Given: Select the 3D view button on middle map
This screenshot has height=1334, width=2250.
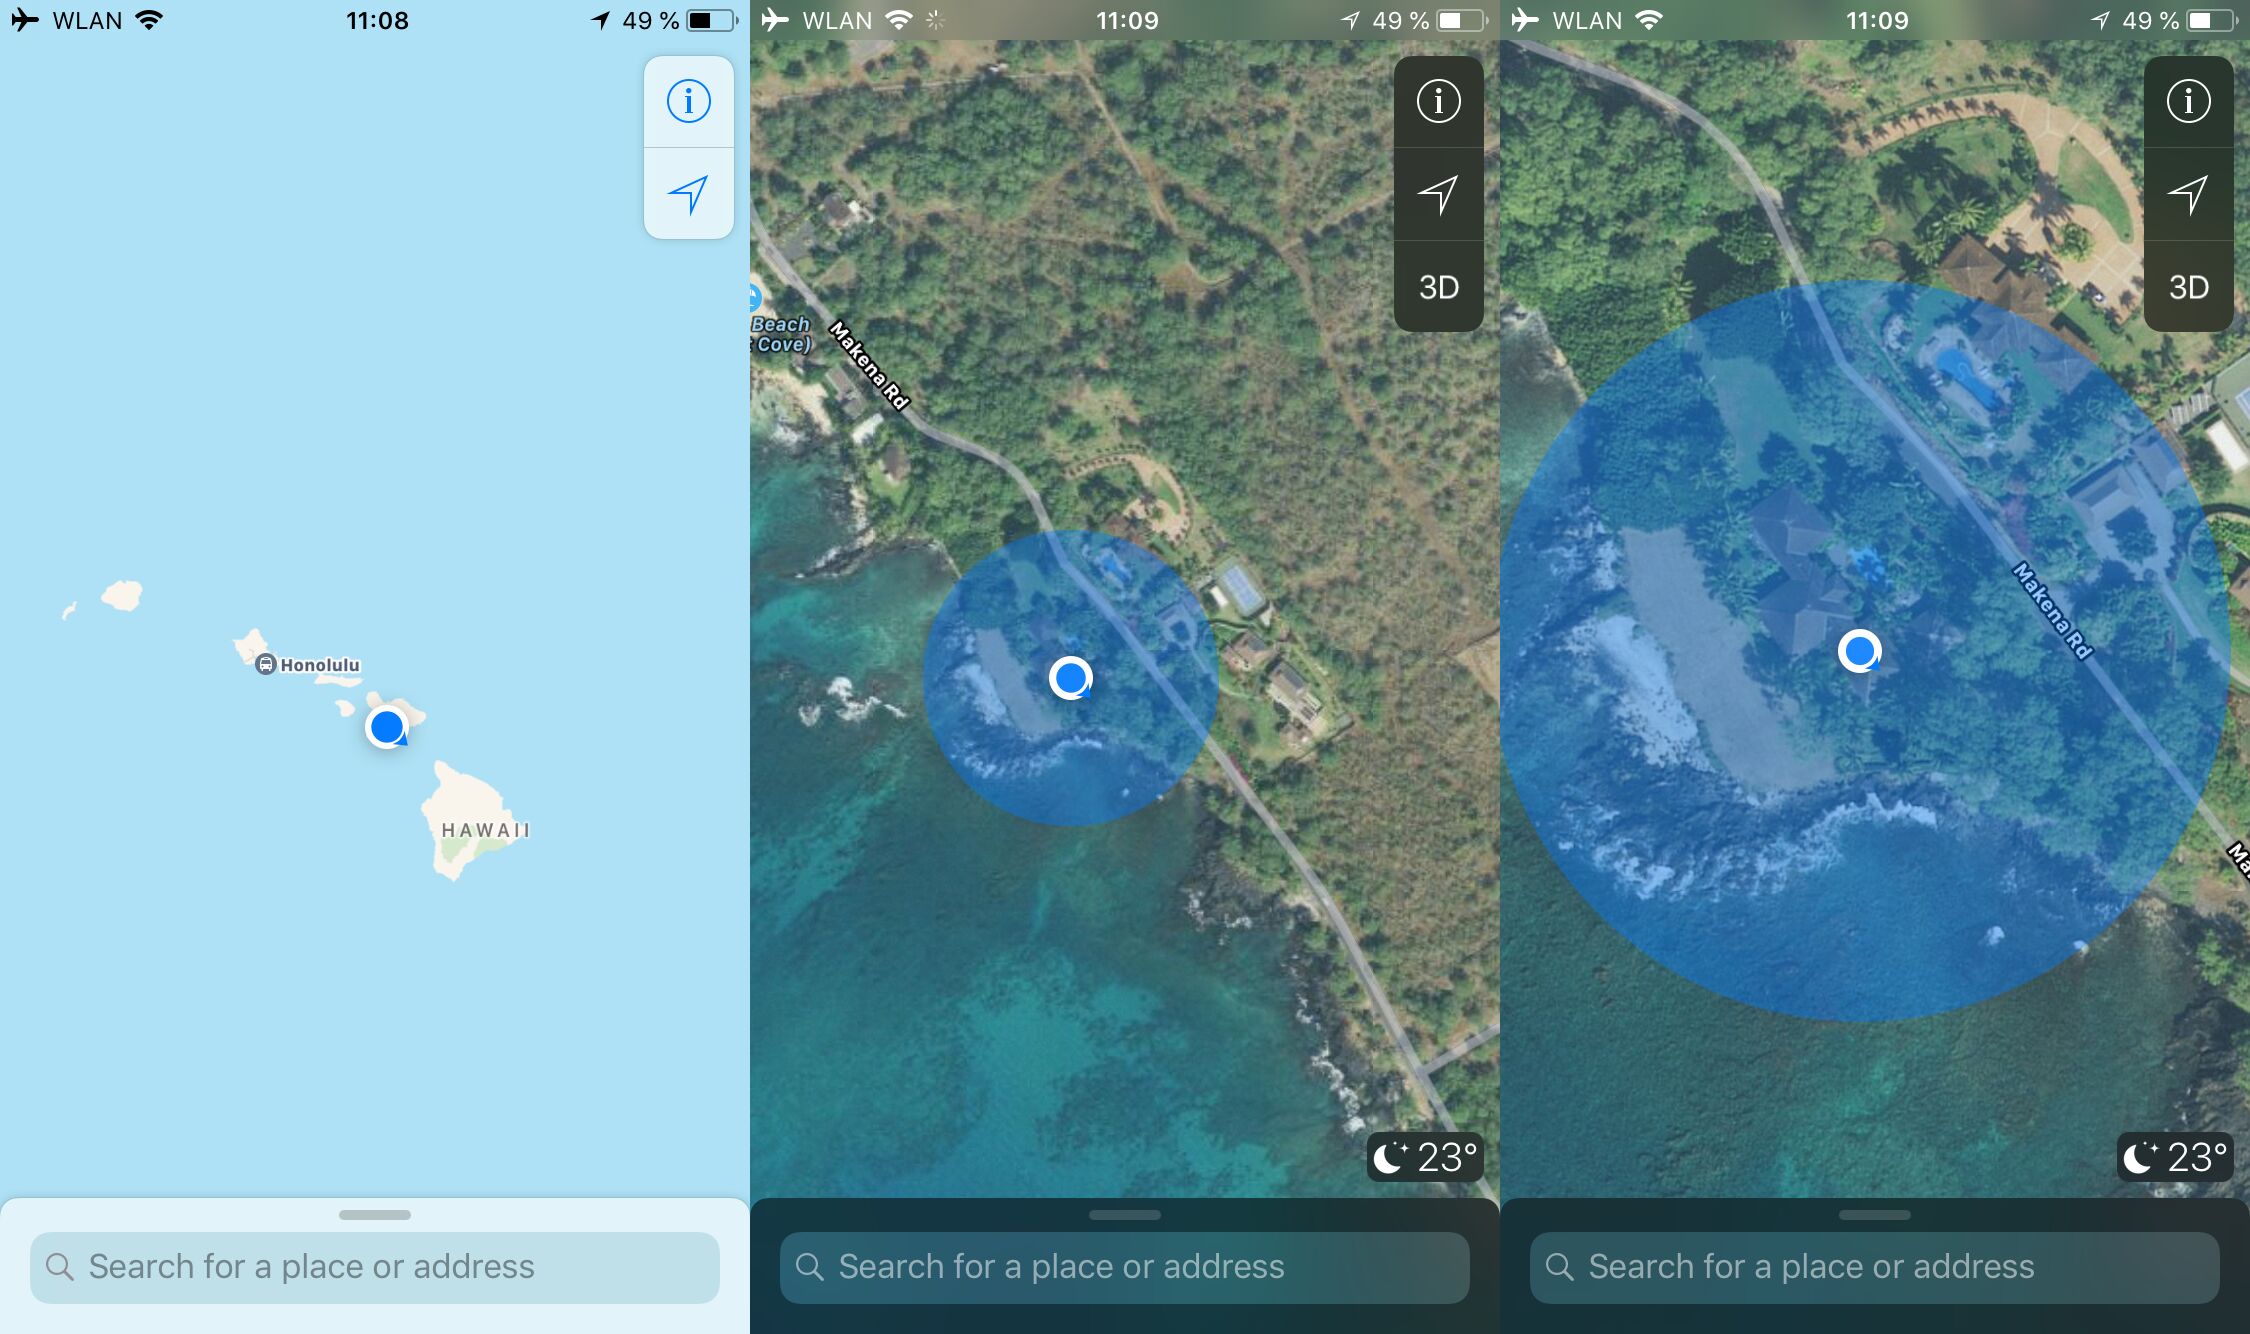Looking at the screenshot, I should 1435,287.
